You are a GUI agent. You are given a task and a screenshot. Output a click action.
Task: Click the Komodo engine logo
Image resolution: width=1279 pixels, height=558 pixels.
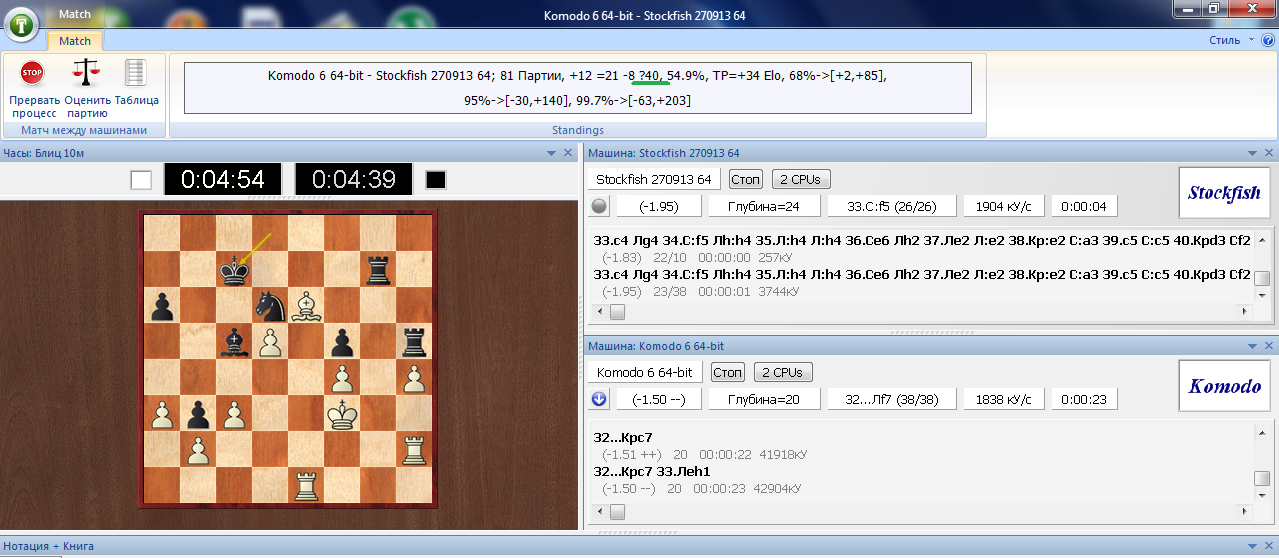(x=1223, y=387)
